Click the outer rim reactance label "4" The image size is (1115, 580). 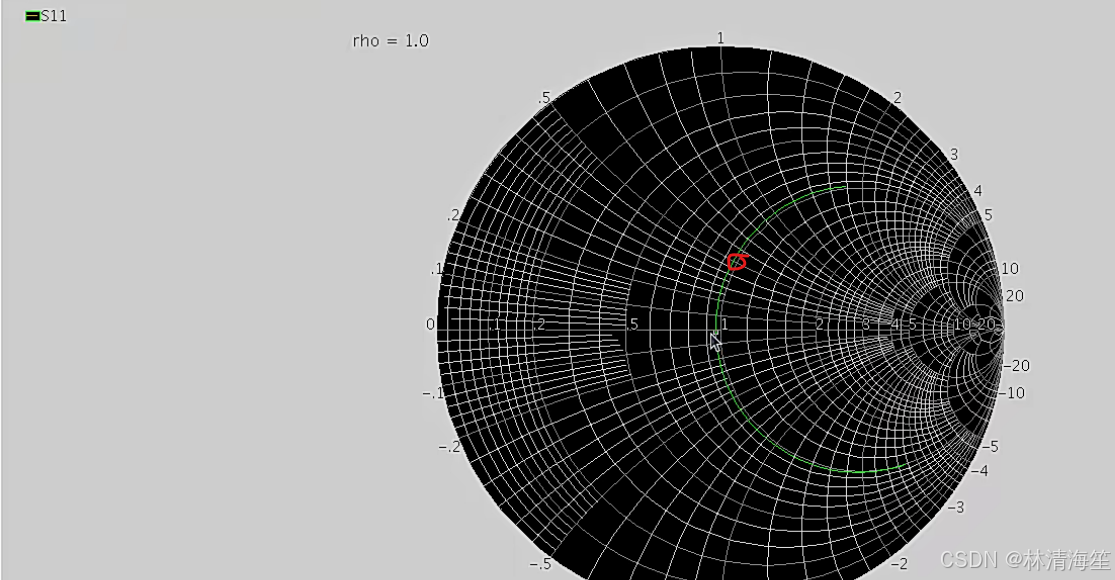[x=978, y=190]
